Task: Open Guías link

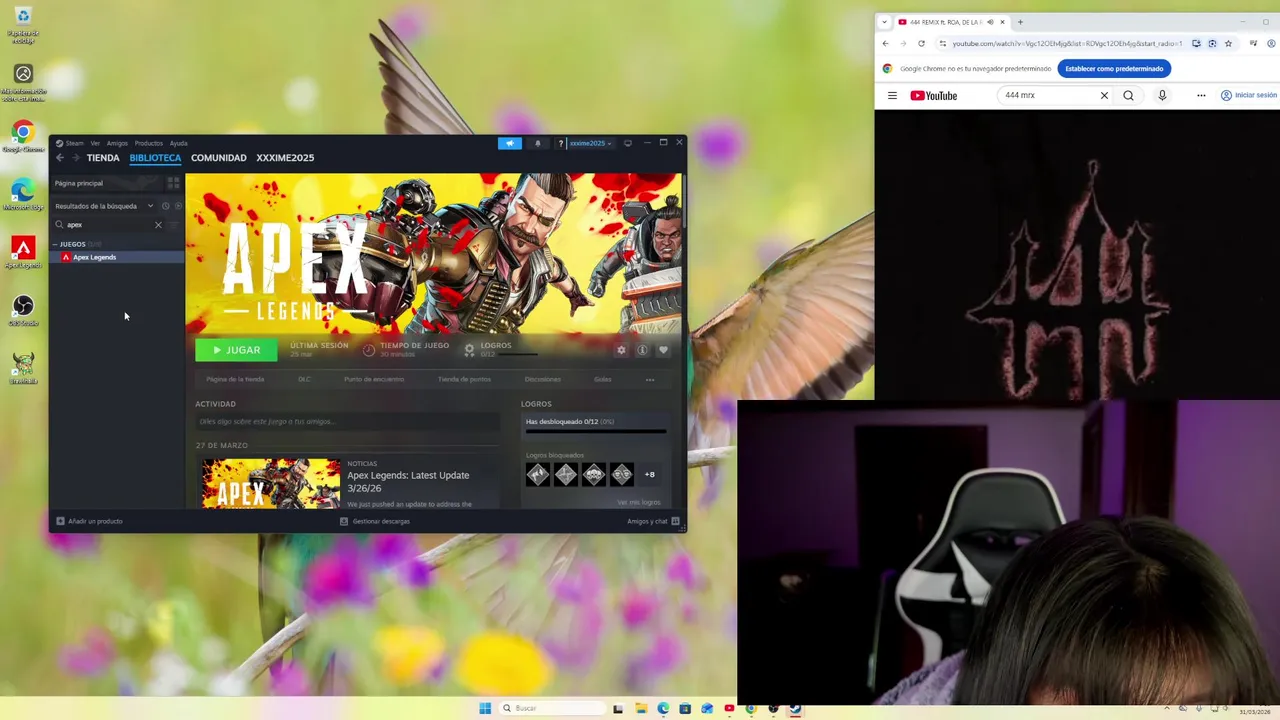Action: pyautogui.click(x=602, y=379)
